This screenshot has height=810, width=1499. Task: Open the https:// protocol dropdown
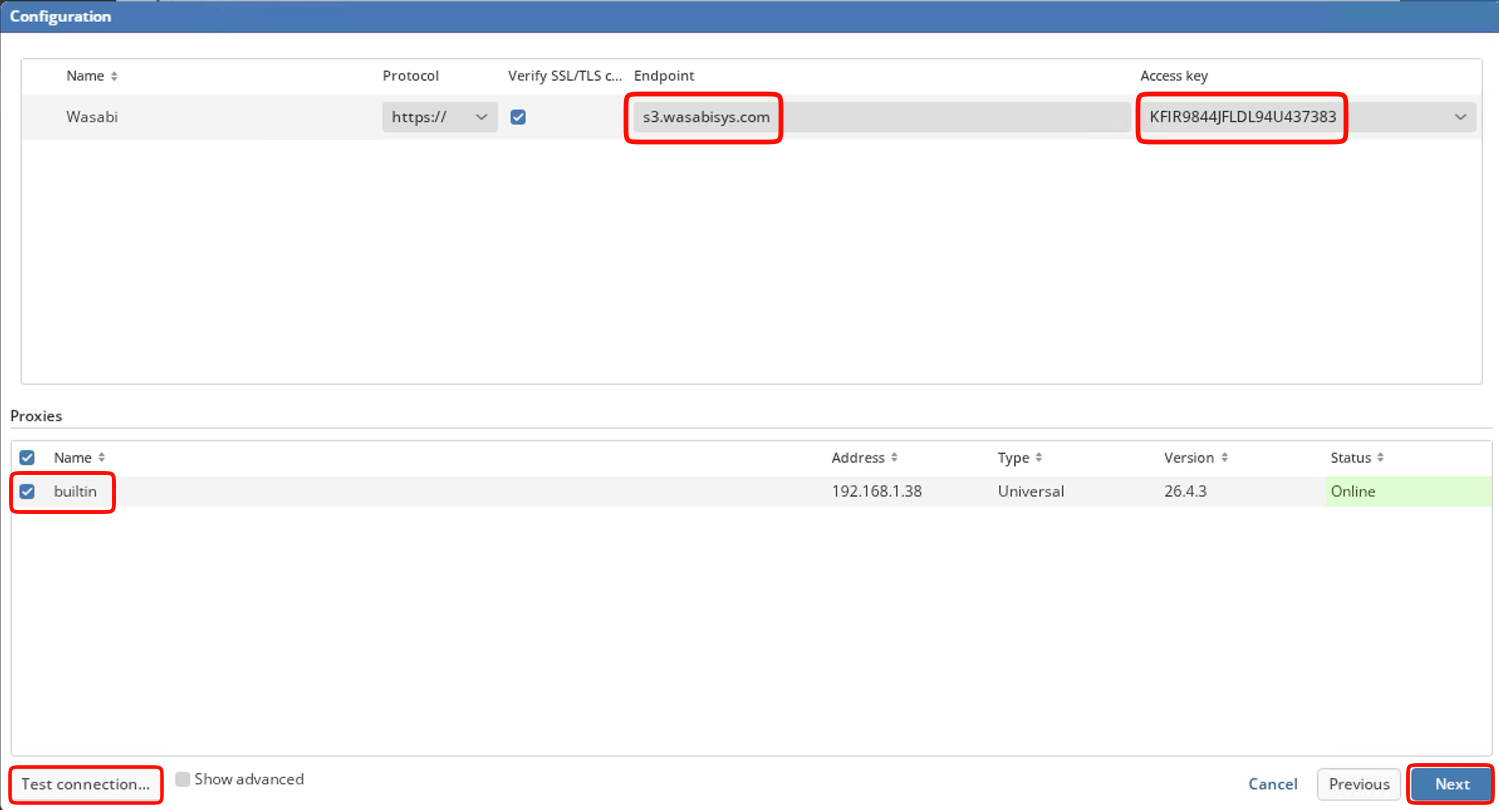pyautogui.click(x=440, y=117)
